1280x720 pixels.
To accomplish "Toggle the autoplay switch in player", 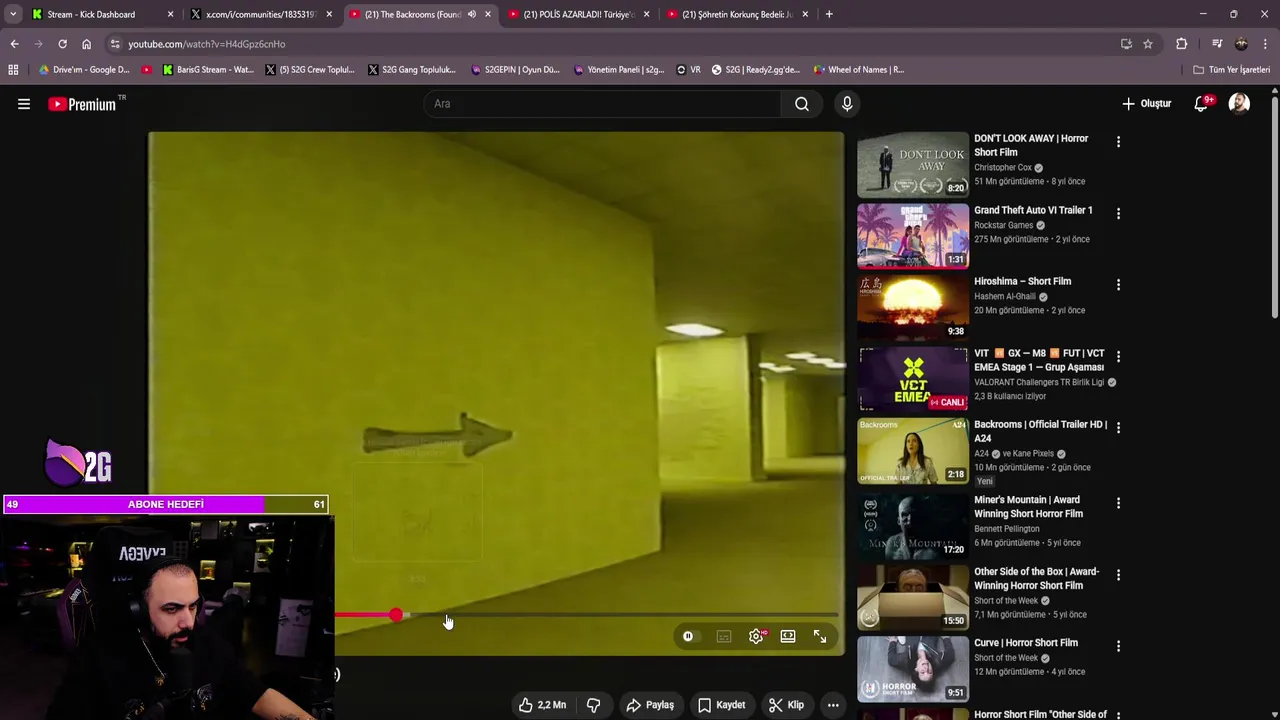I will [x=688, y=636].
